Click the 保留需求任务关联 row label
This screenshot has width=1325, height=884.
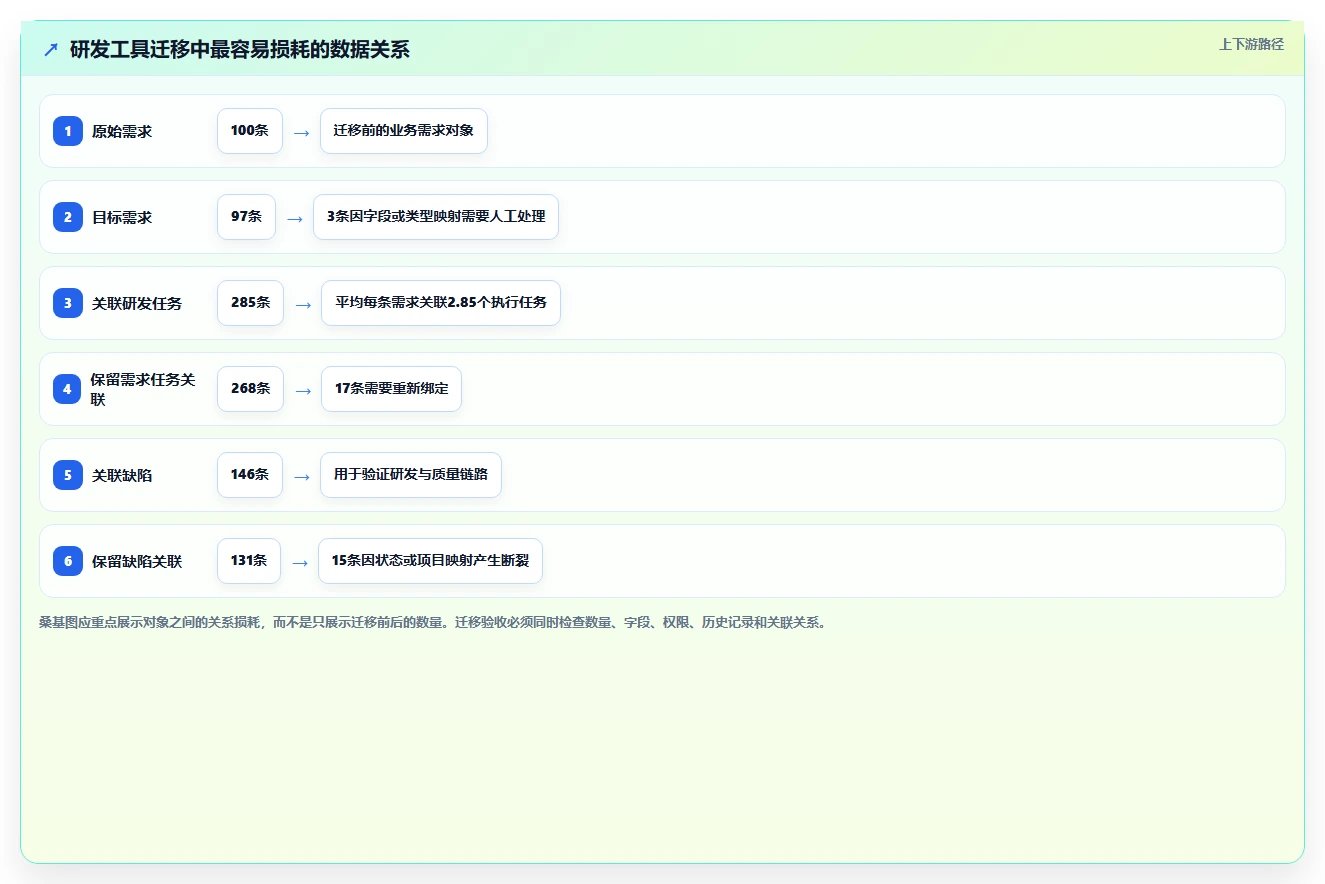143,389
